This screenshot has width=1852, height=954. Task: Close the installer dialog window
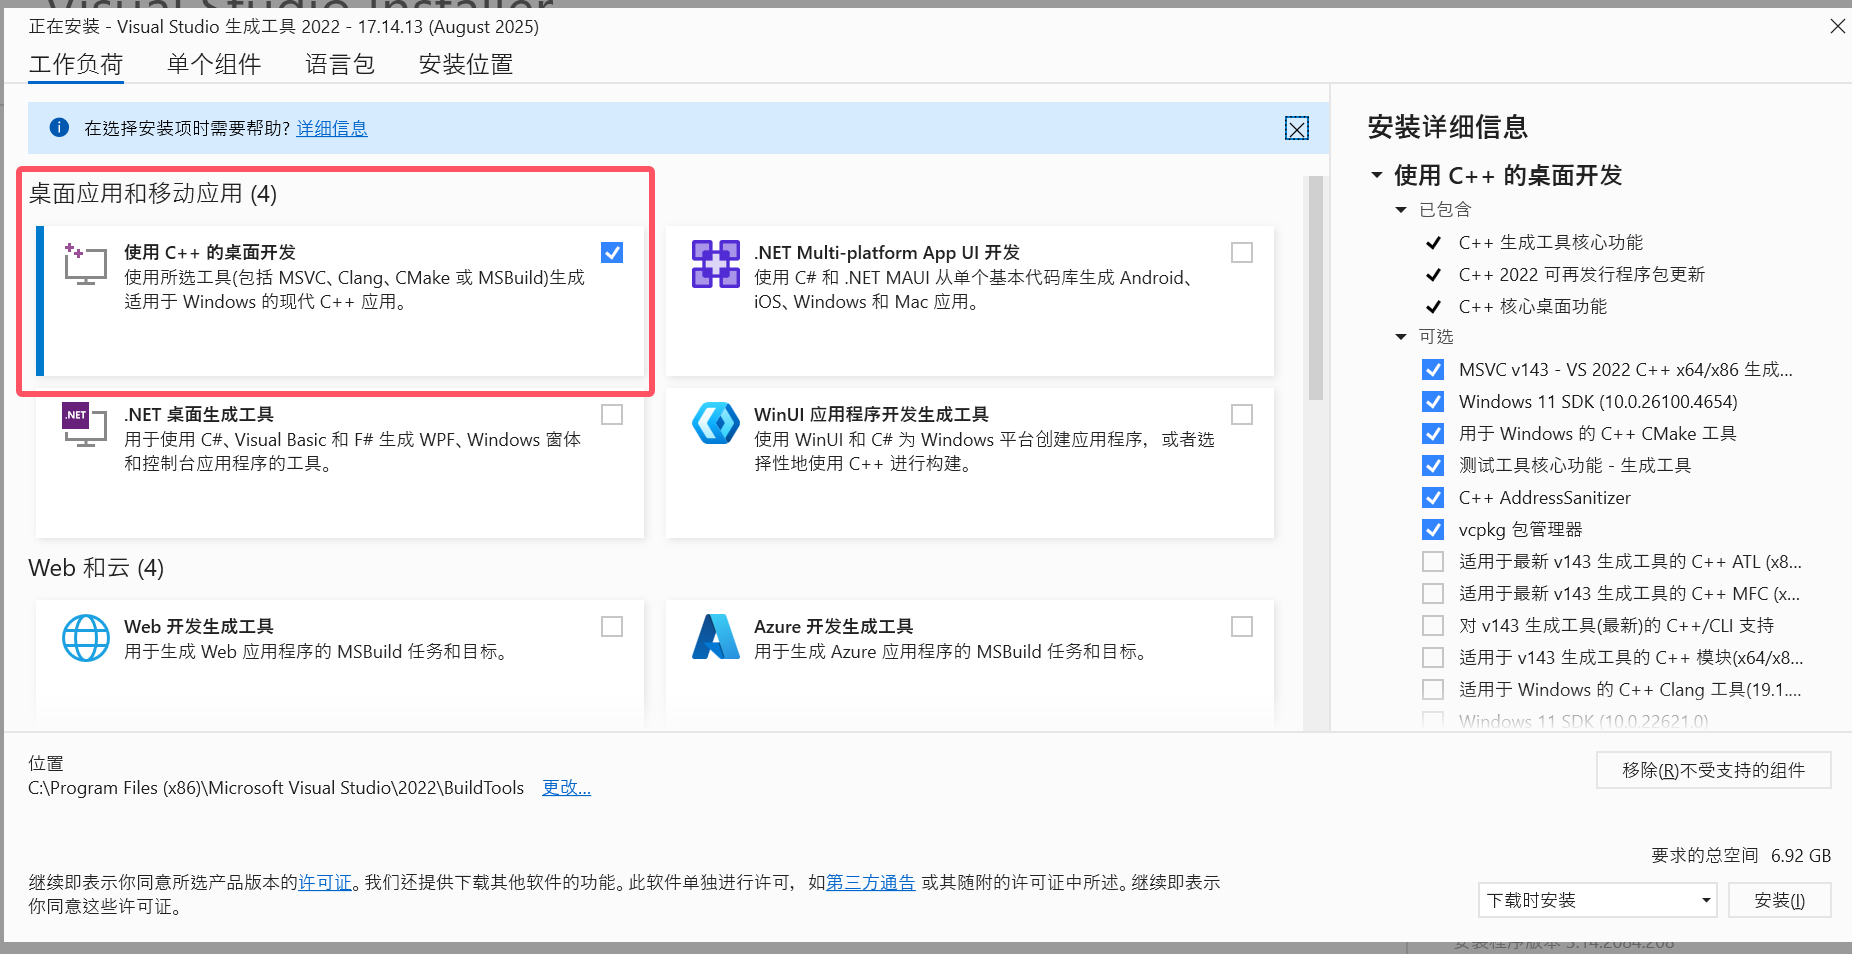pyautogui.click(x=1838, y=26)
